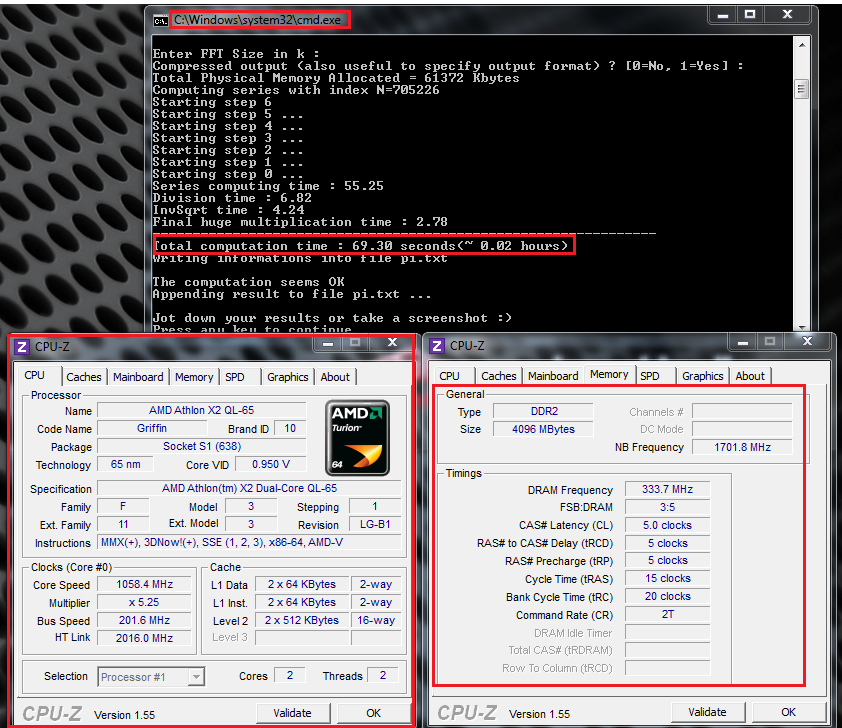
Task: Click the '1701.8 MHz' NB Frequency value
Action: click(x=742, y=447)
